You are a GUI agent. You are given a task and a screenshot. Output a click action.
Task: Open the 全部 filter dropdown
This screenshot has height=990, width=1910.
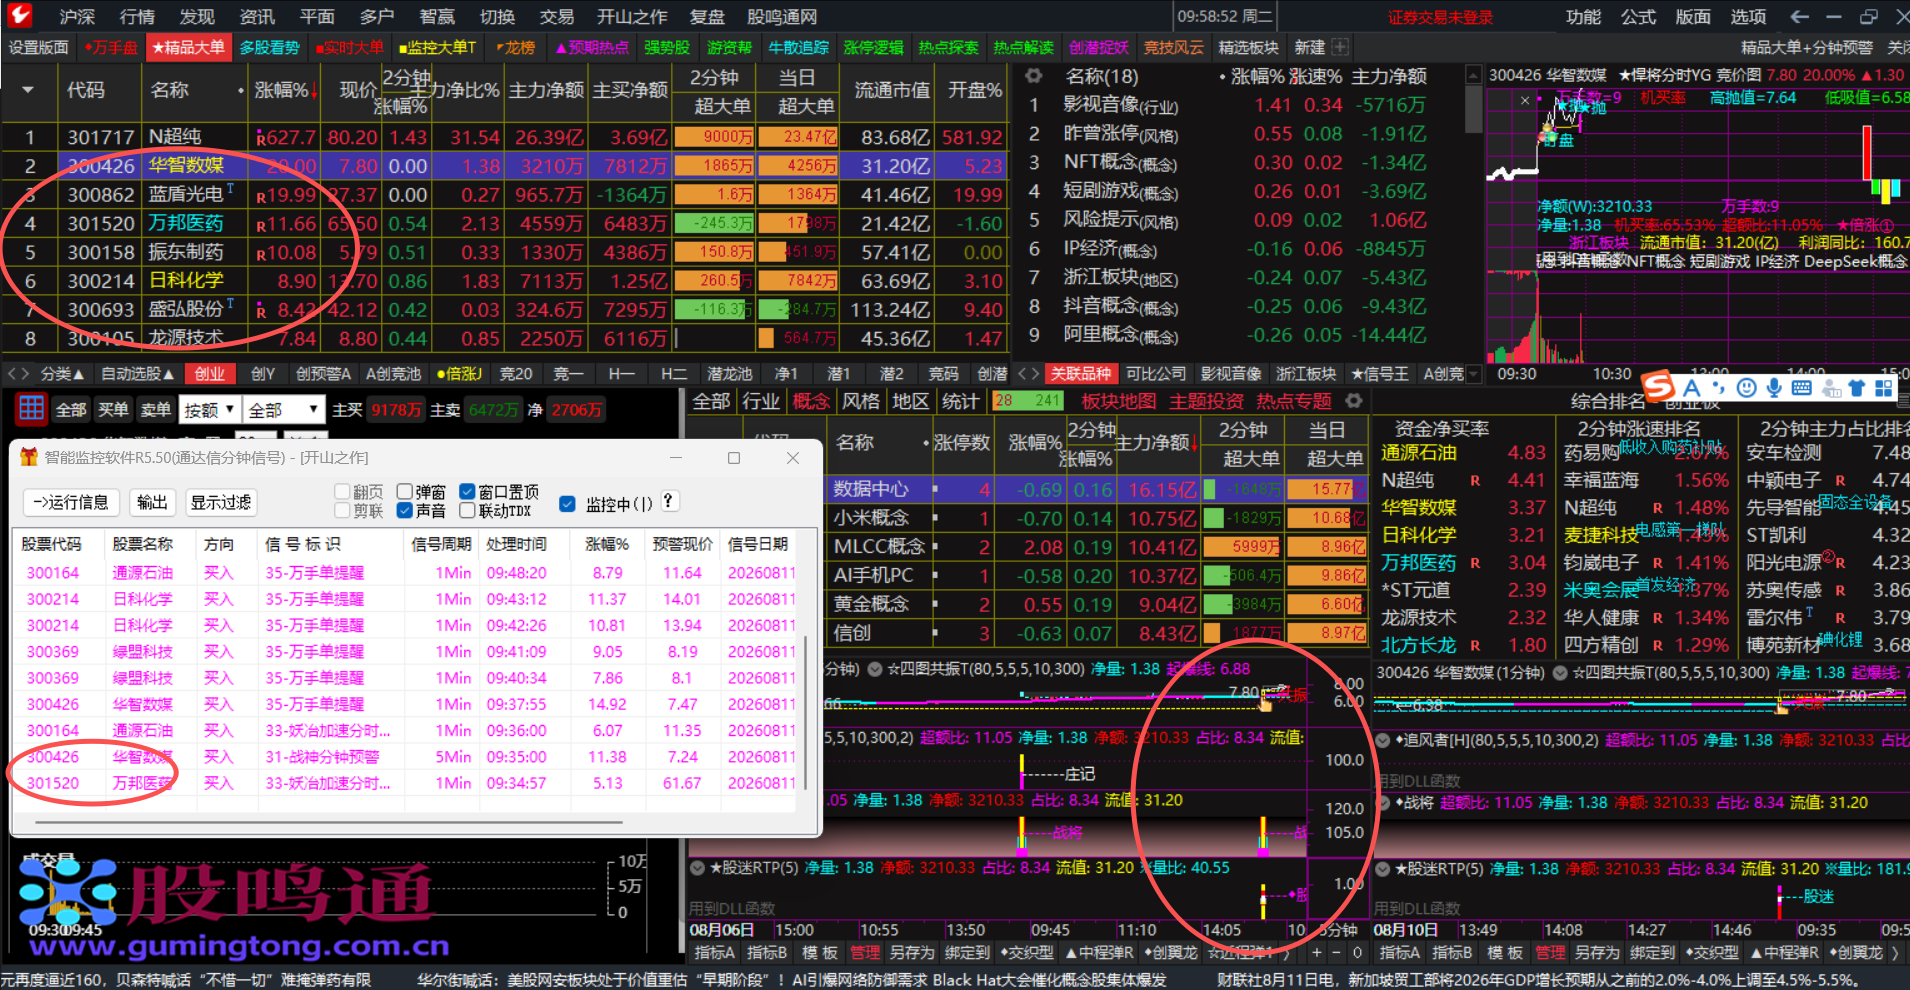click(285, 410)
